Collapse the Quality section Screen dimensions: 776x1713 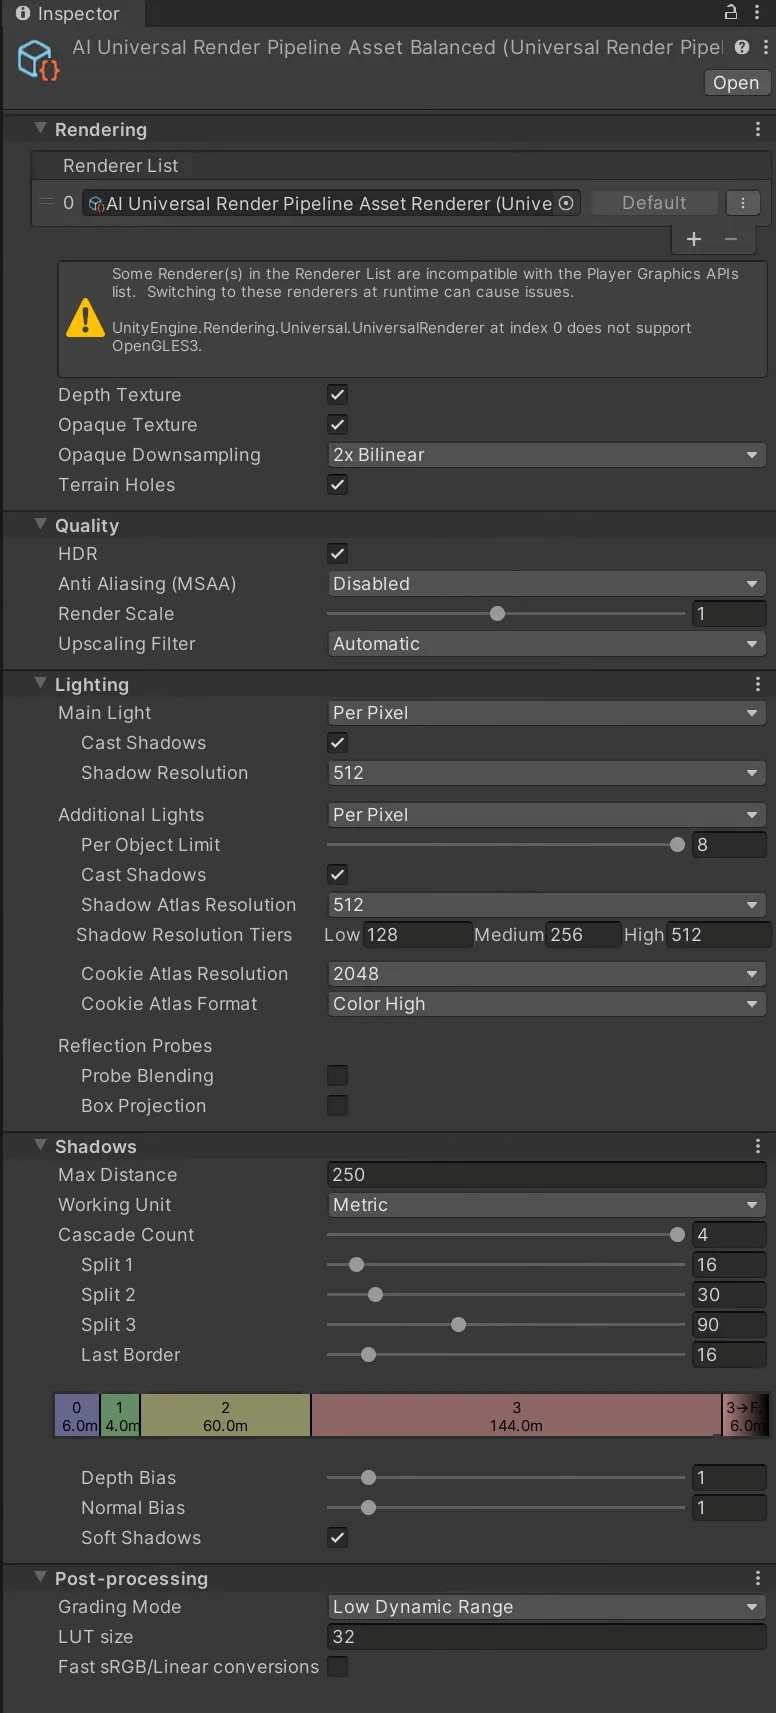coord(40,525)
